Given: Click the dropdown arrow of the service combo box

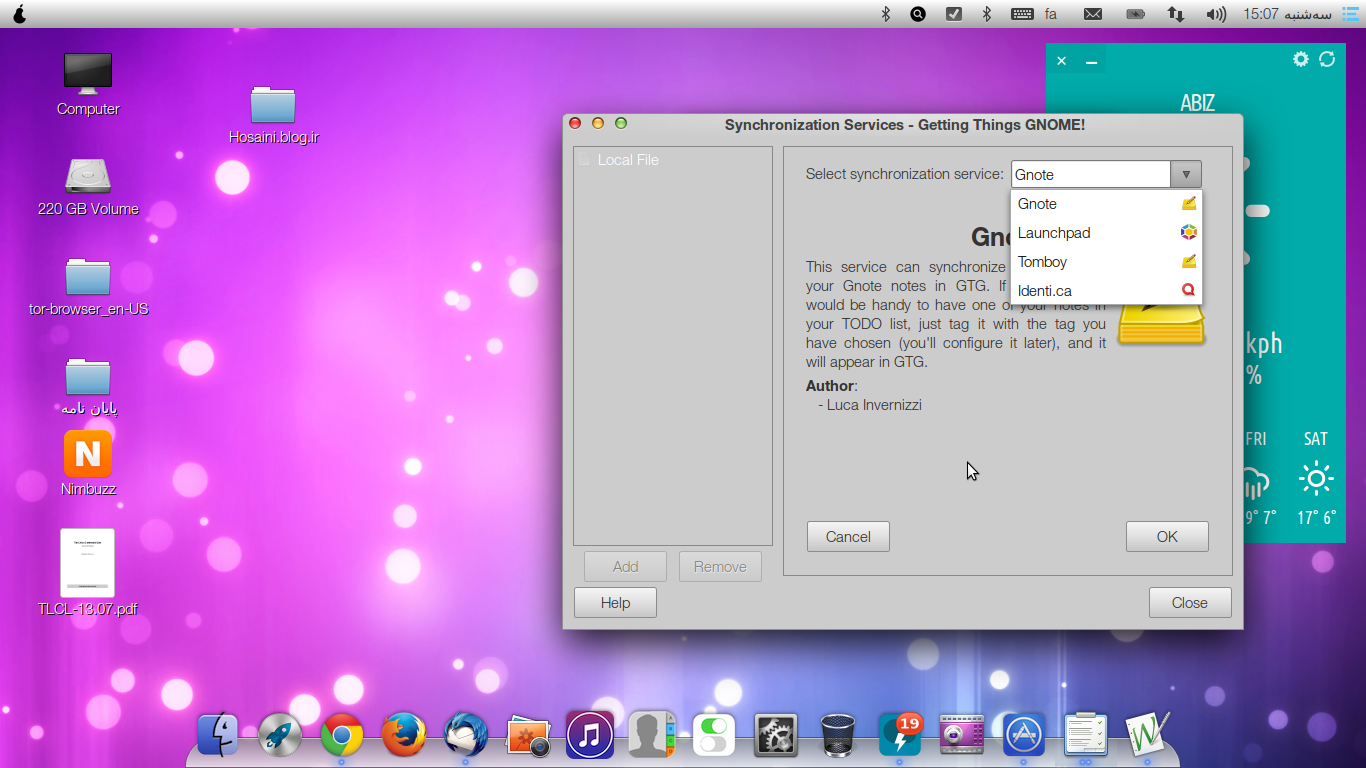Looking at the screenshot, I should pyautogui.click(x=1186, y=174).
